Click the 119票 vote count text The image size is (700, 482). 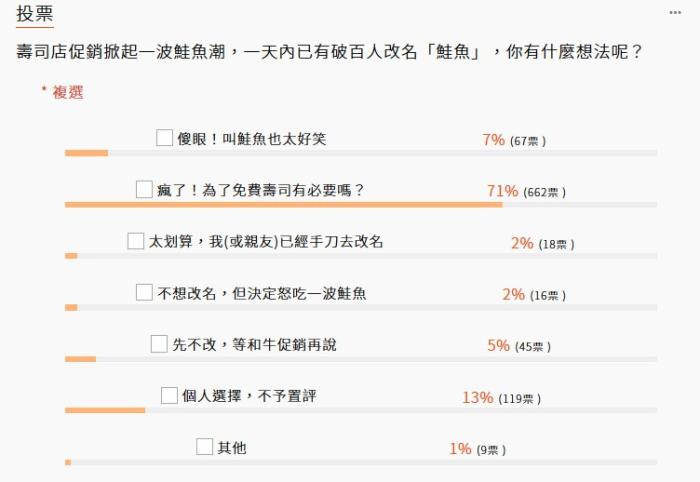click(x=519, y=399)
